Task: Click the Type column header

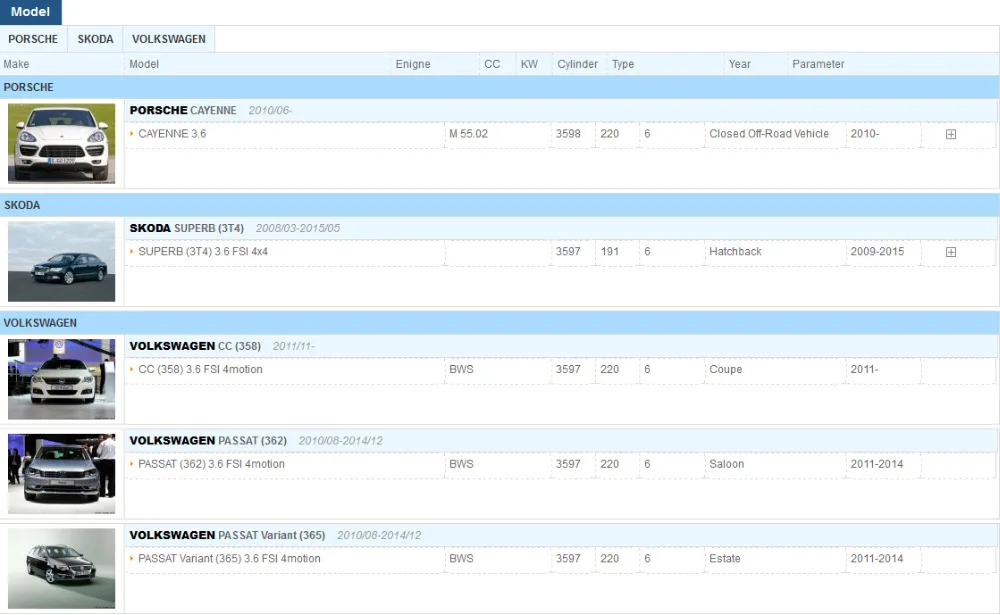Action: 623,64
